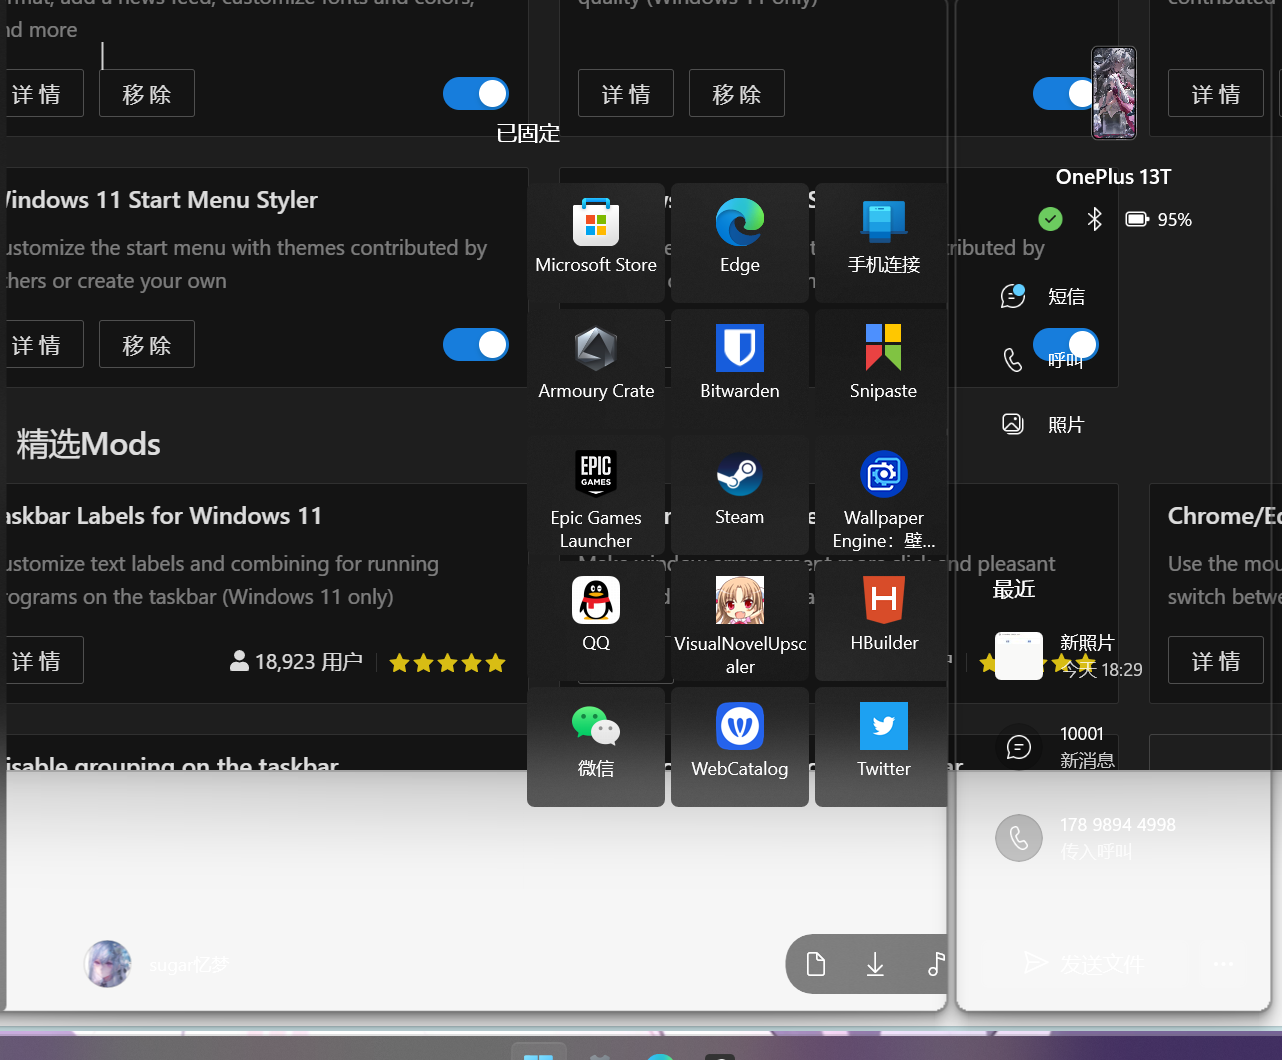Open 微信 WeChat pinned app
The image size is (1282, 1060).
point(596,746)
